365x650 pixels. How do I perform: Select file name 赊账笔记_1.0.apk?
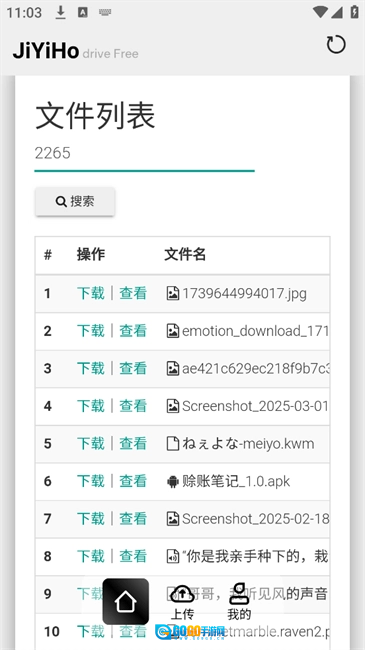pyautogui.click(x=236, y=481)
